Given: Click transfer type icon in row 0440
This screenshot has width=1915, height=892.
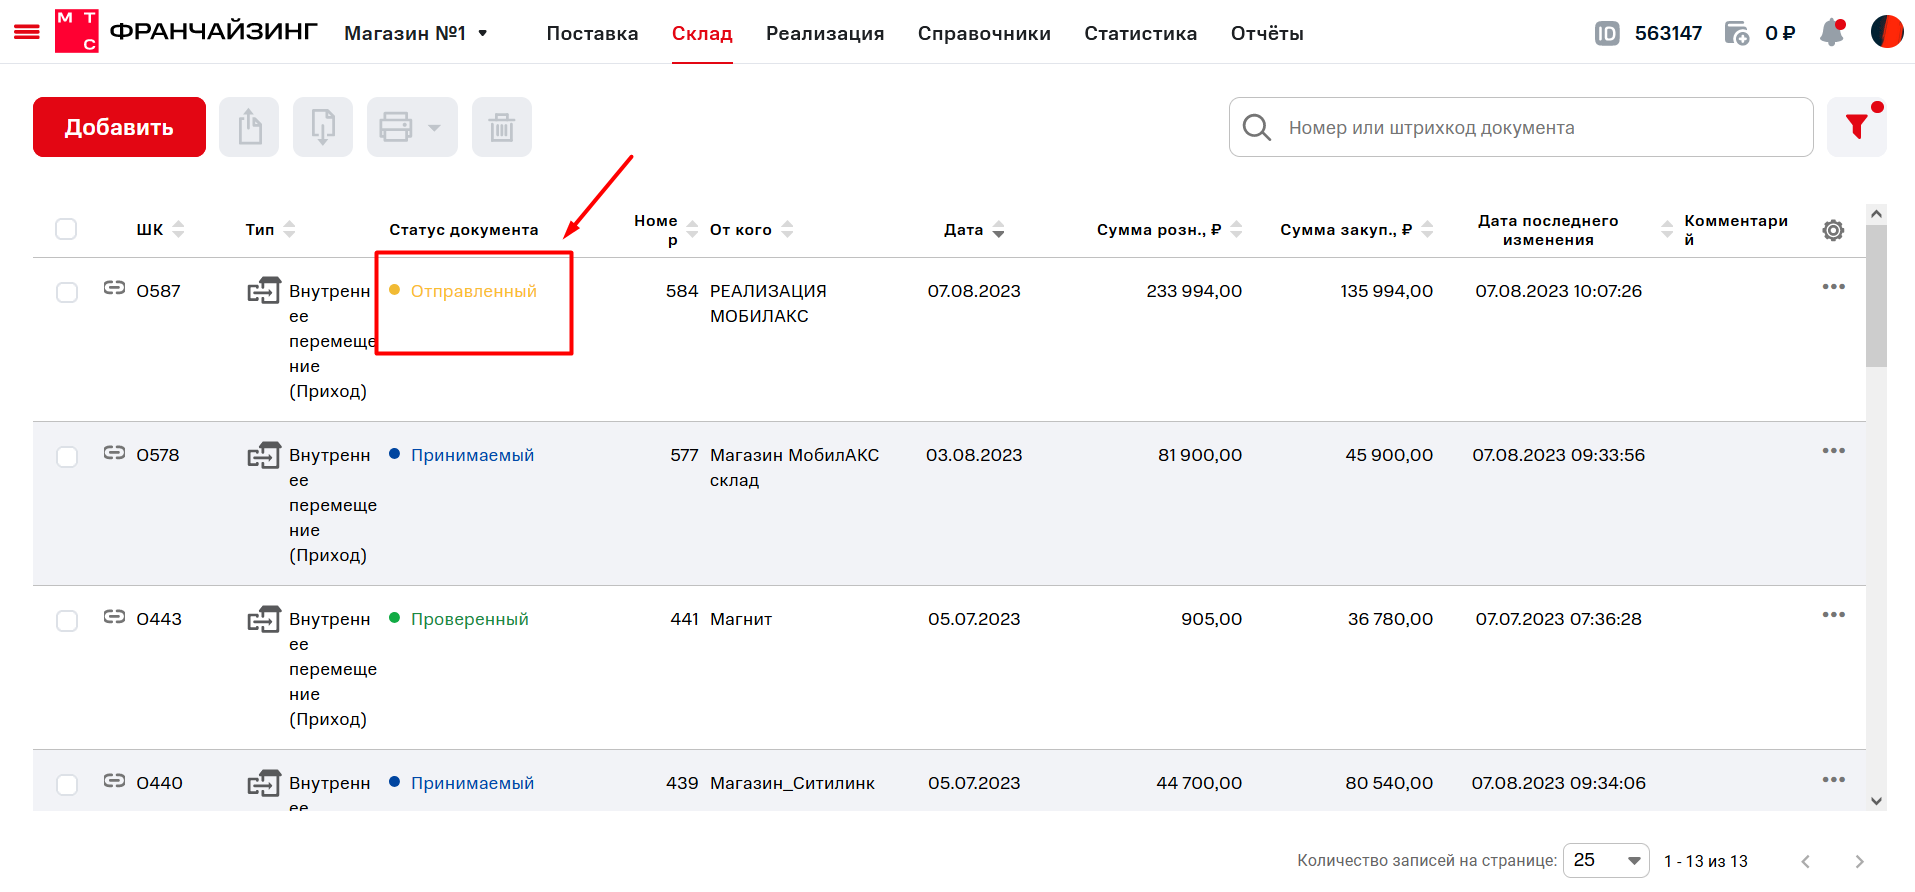Looking at the screenshot, I should click(x=264, y=783).
